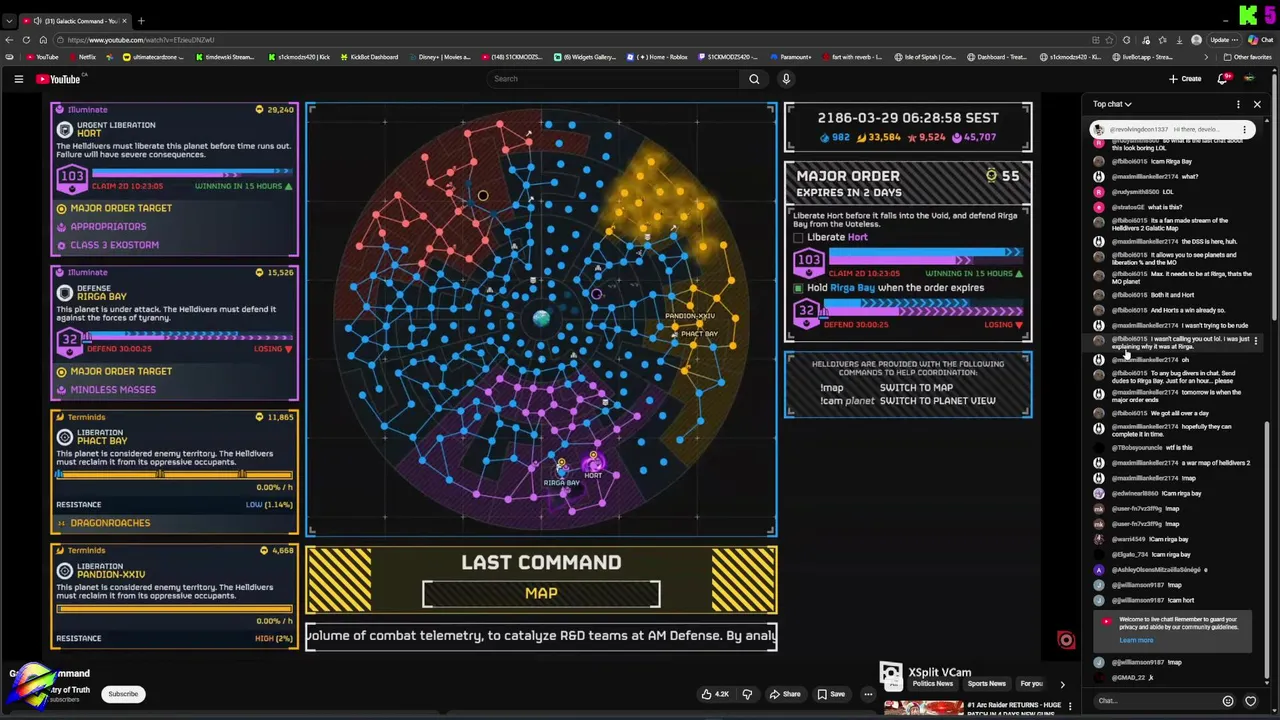Image resolution: width=1280 pixels, height=720 pixels.
Task: Open options on pinned revolvingdcon1337 message
Action: pyautogui.click(x=1245, y=129)
